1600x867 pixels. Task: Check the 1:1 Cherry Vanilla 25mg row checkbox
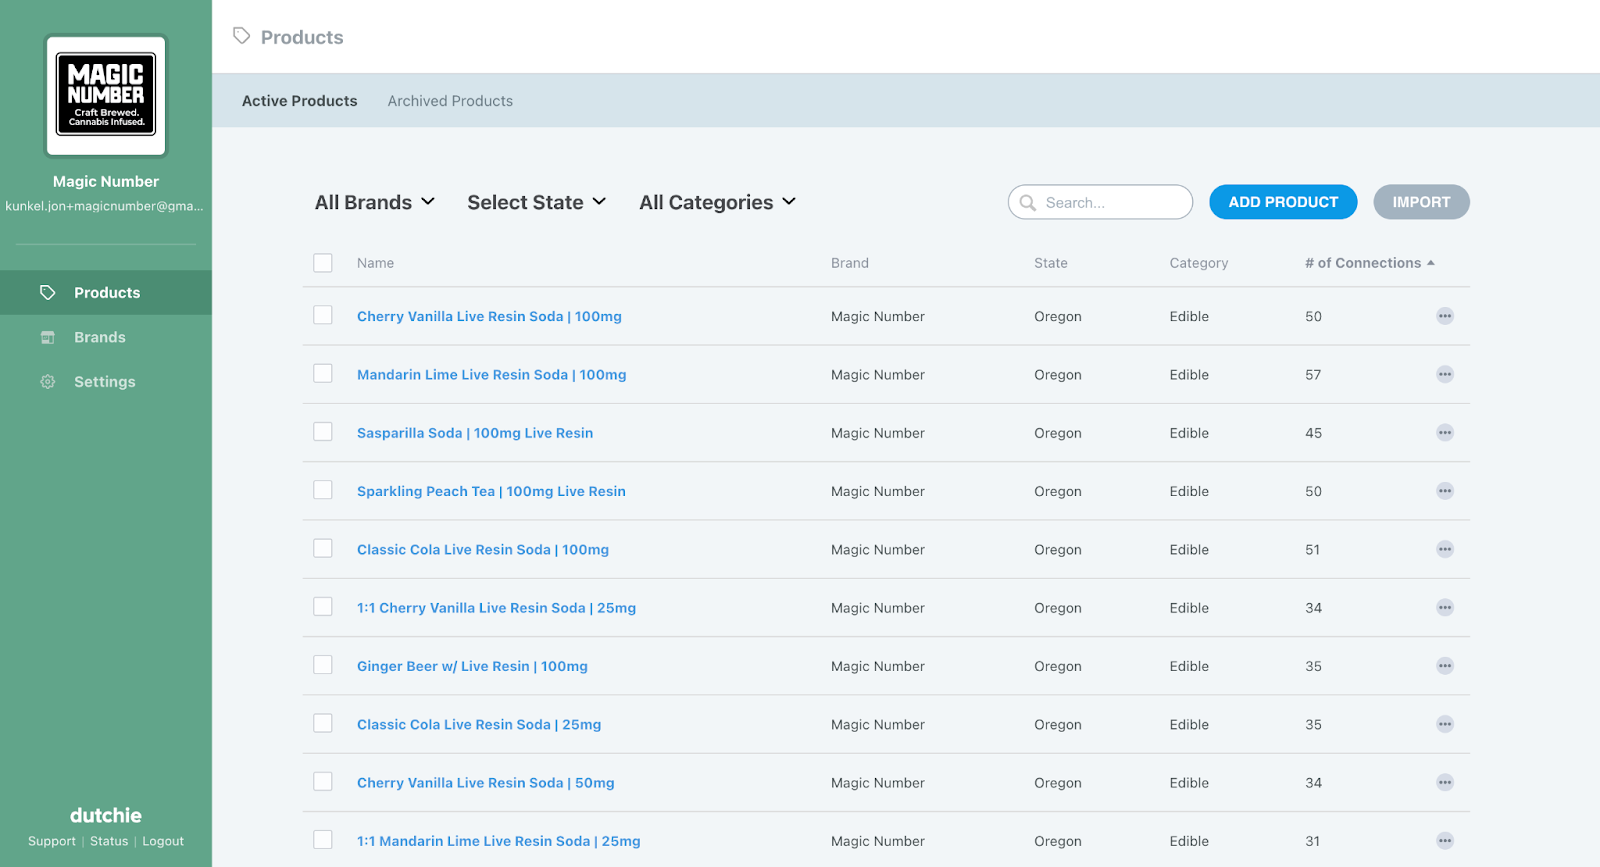pos(323,606)
